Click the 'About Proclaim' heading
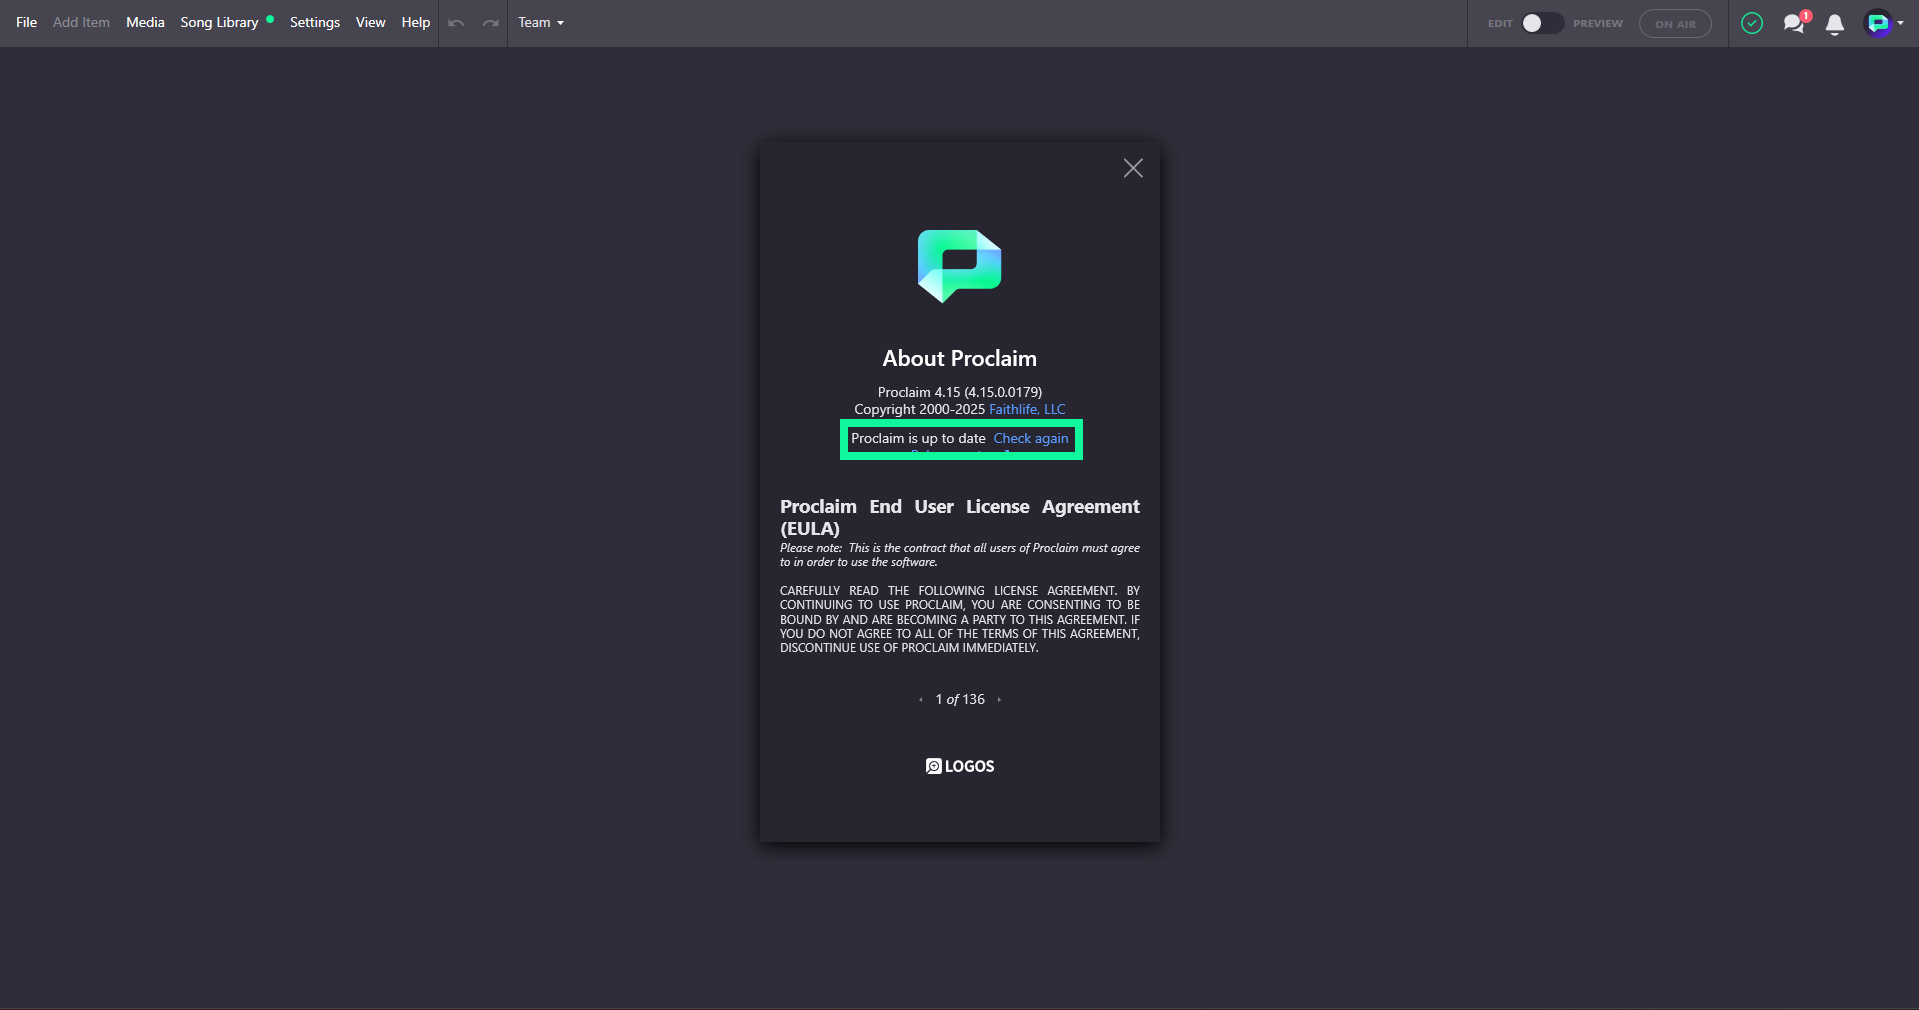Viewport: 1919px width, 1010px height. coord(960,358)
